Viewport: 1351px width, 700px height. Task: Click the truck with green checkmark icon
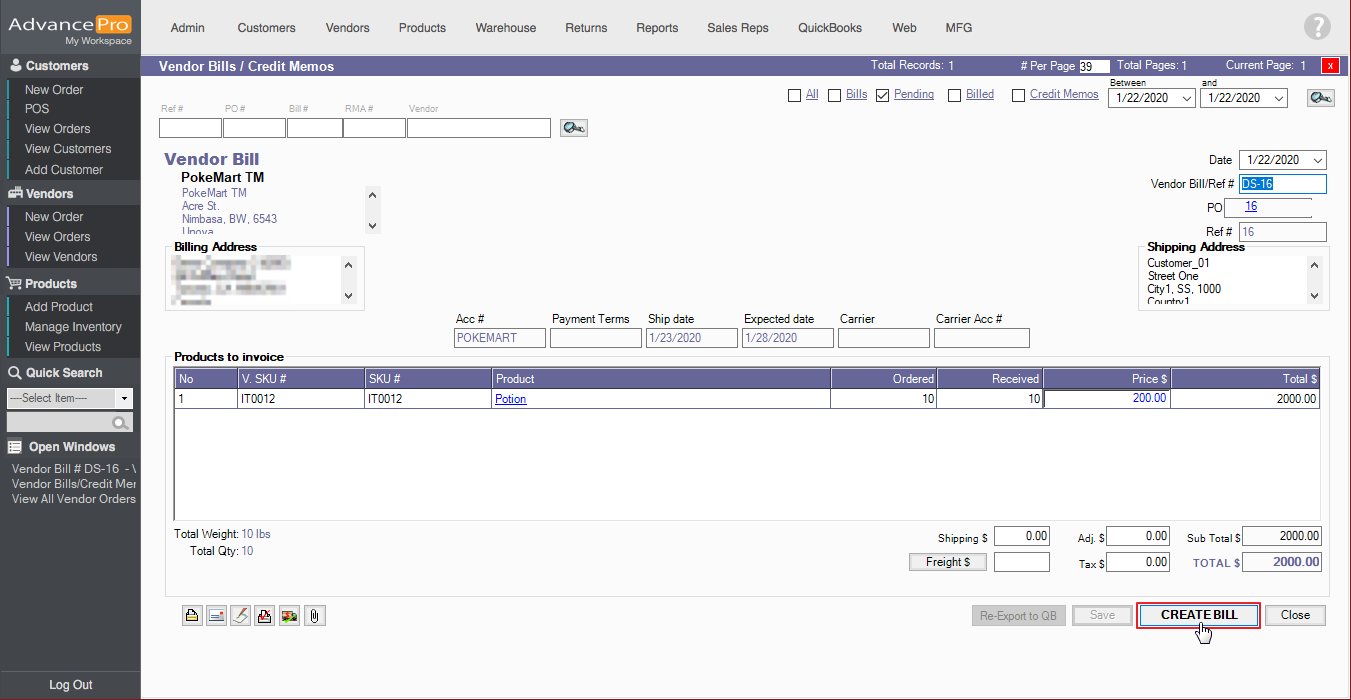(x=289, y=616)
